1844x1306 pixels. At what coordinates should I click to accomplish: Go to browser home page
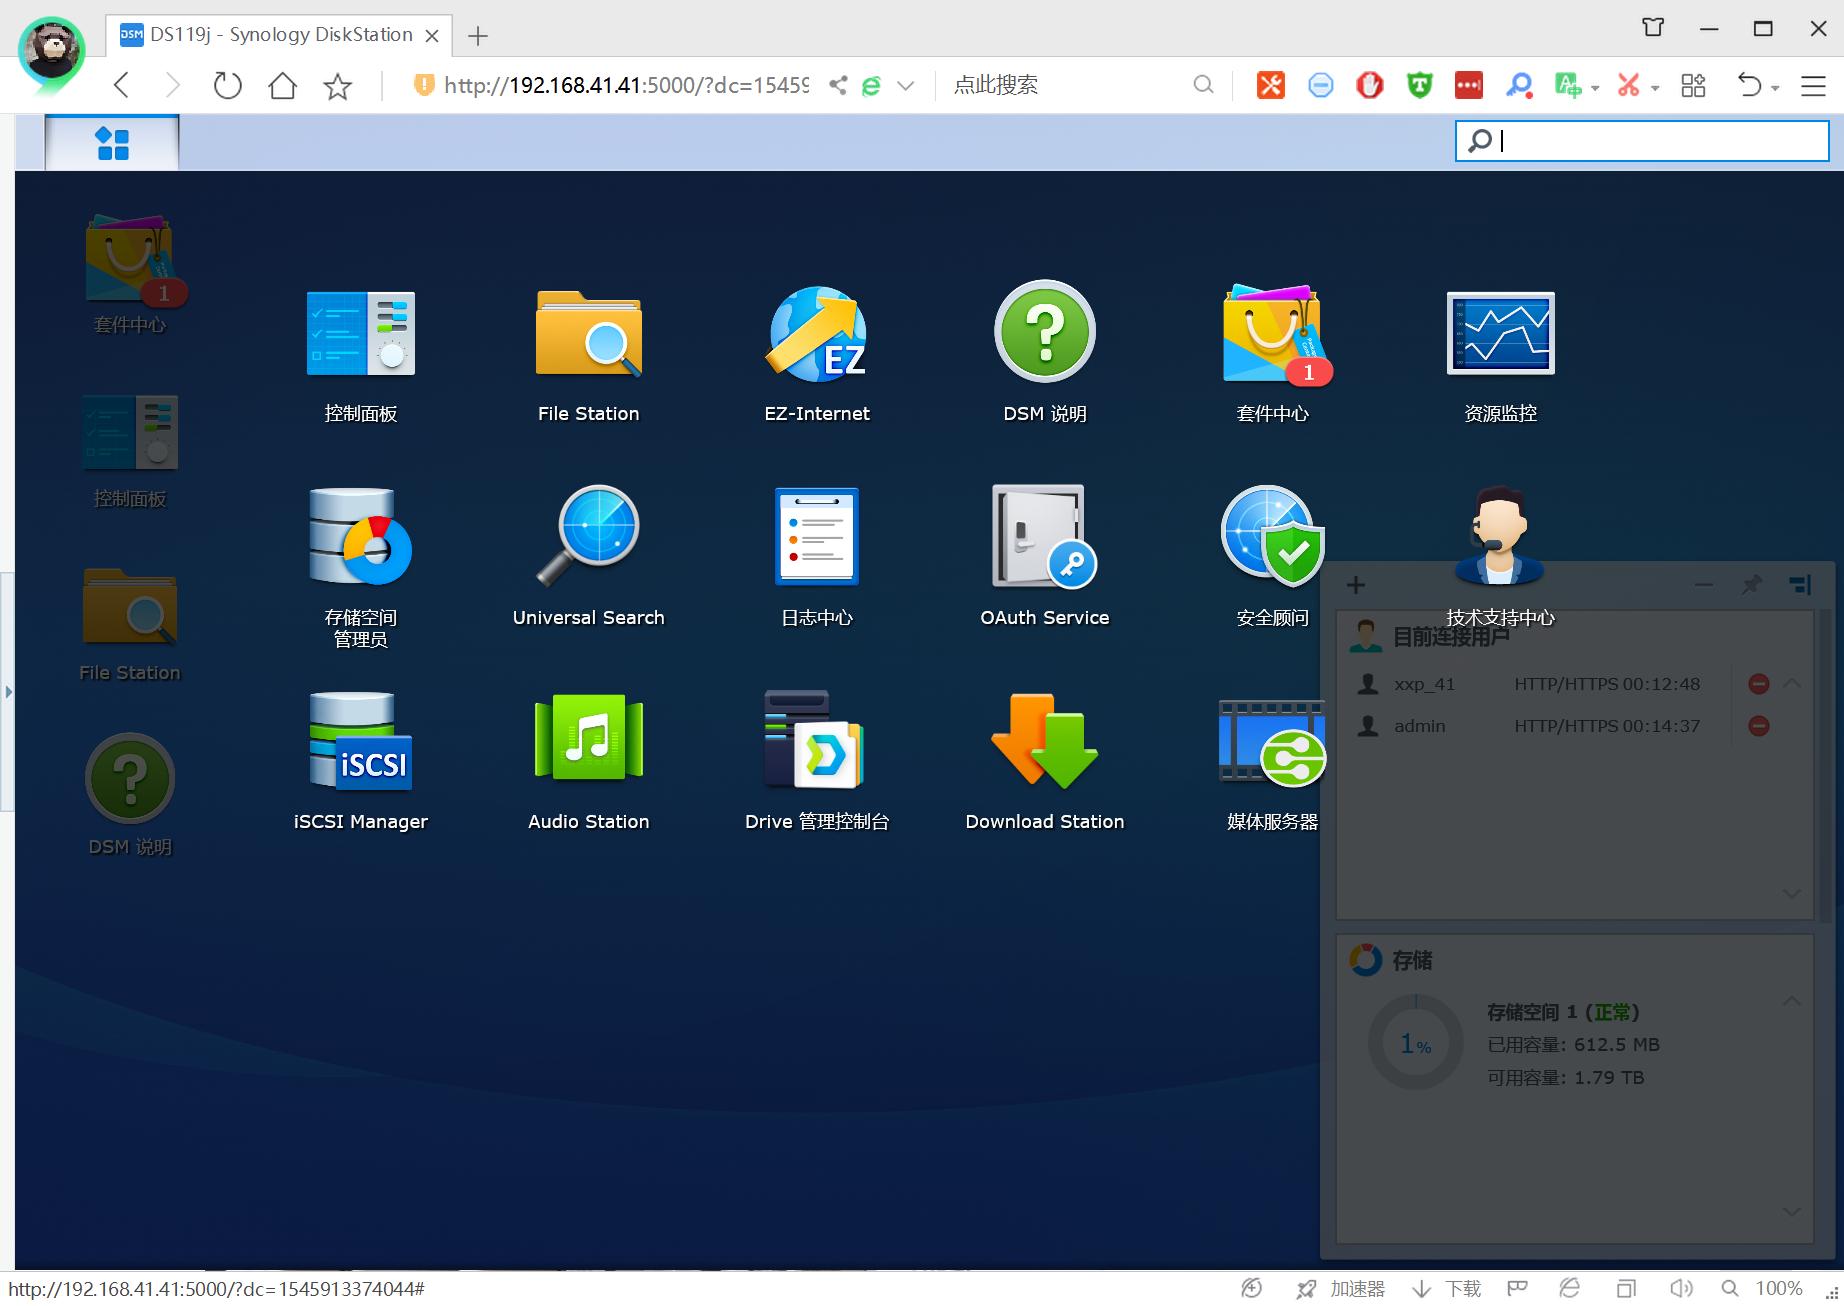pyautogui.click(x=283, y=86)
